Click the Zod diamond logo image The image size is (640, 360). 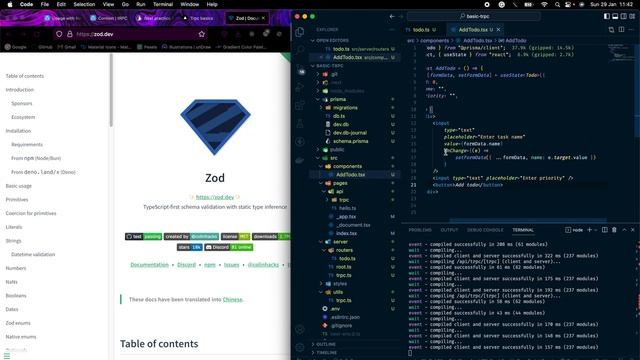(215, 127)
